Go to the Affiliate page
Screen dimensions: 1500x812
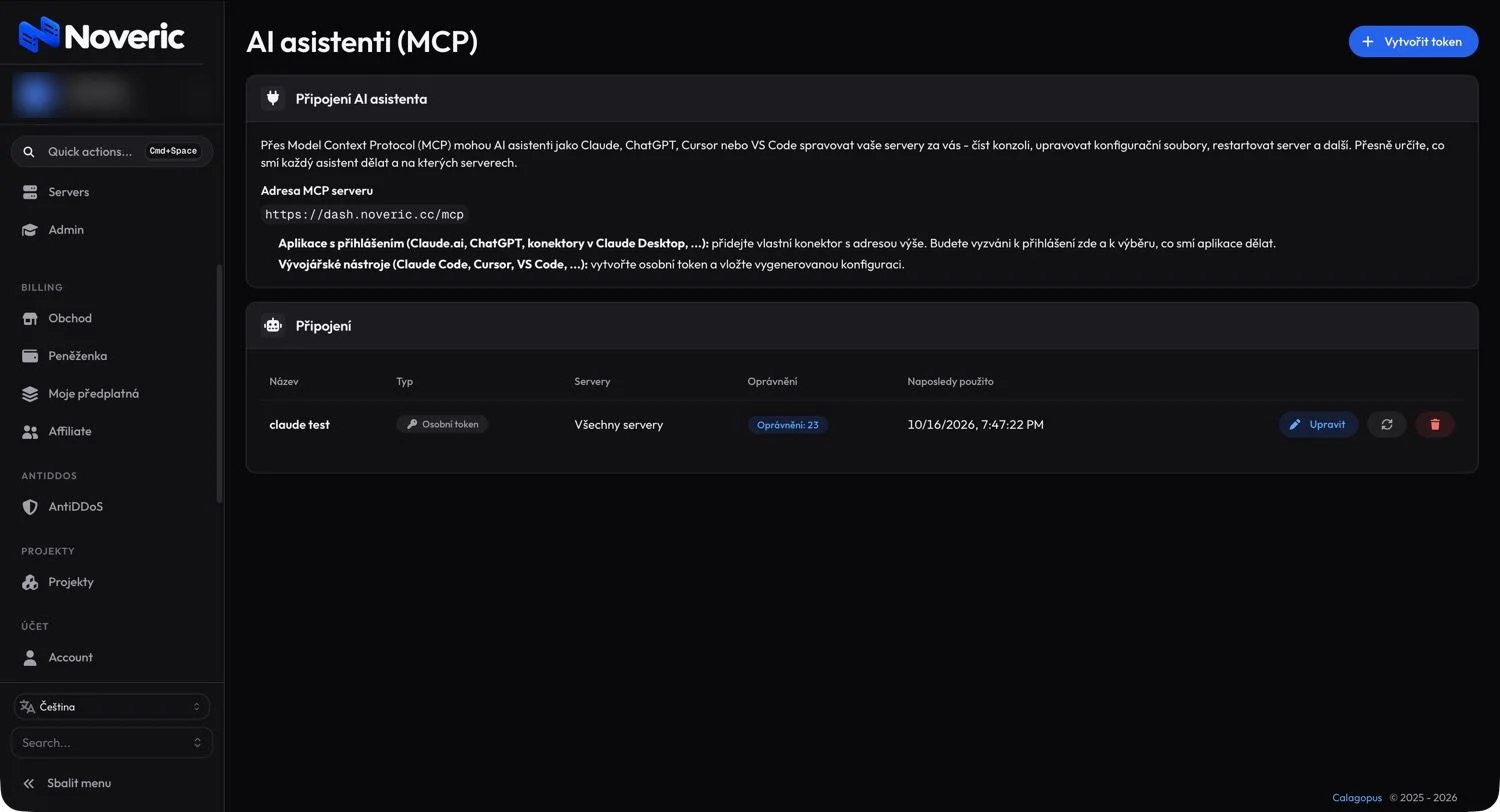coord(112,432)
